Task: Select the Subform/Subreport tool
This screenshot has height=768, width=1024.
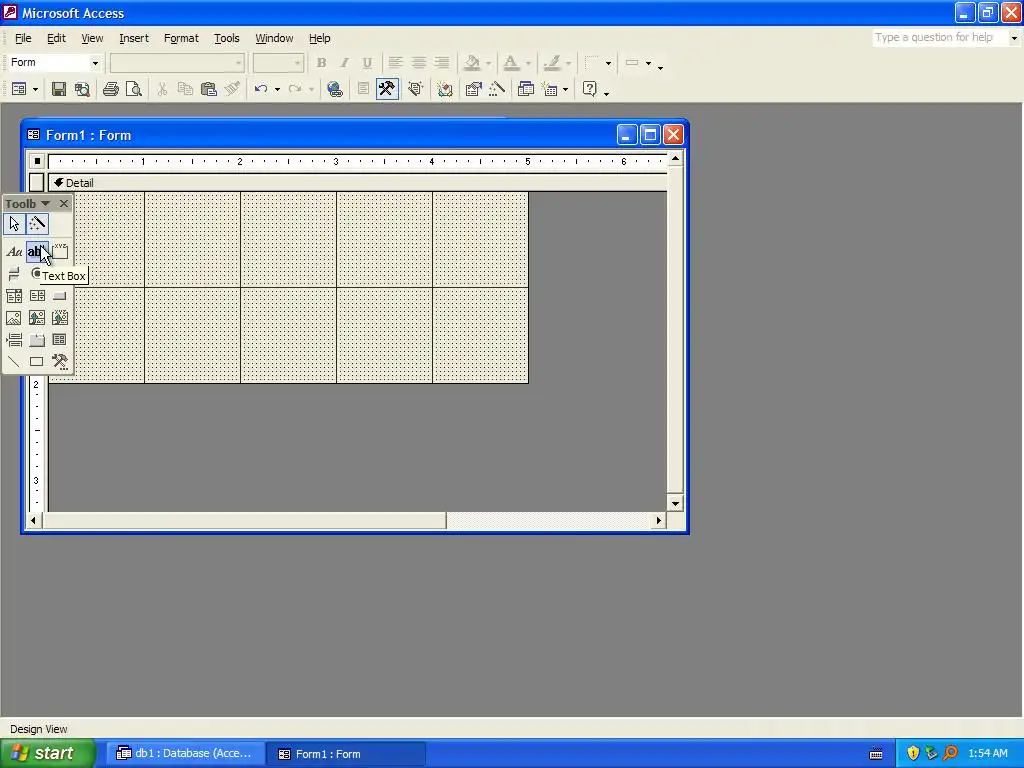Action: coord(60,340)
